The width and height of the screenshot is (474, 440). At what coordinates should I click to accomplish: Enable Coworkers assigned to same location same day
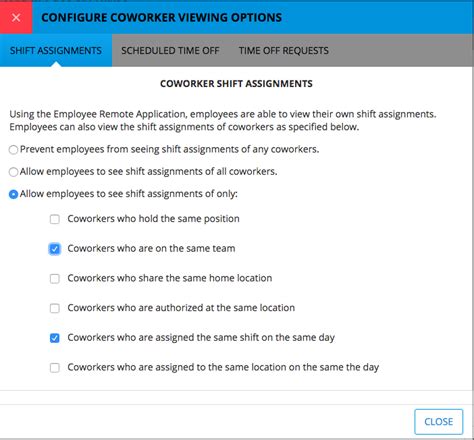click(x=55, y=368)
